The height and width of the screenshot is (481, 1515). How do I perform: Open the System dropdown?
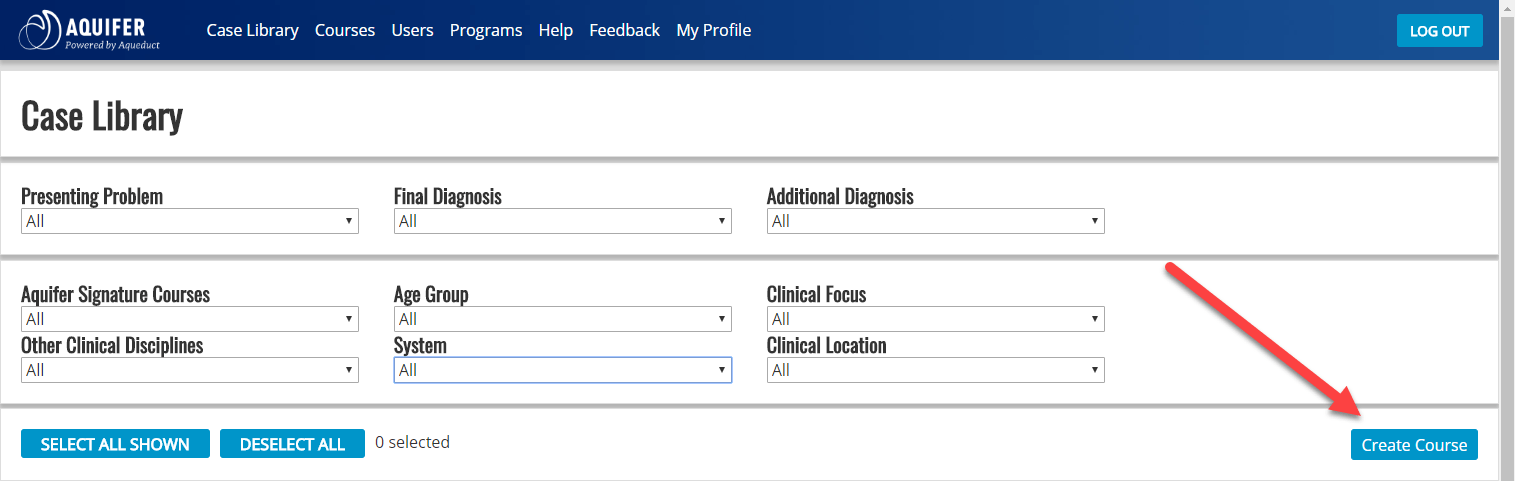563,370
